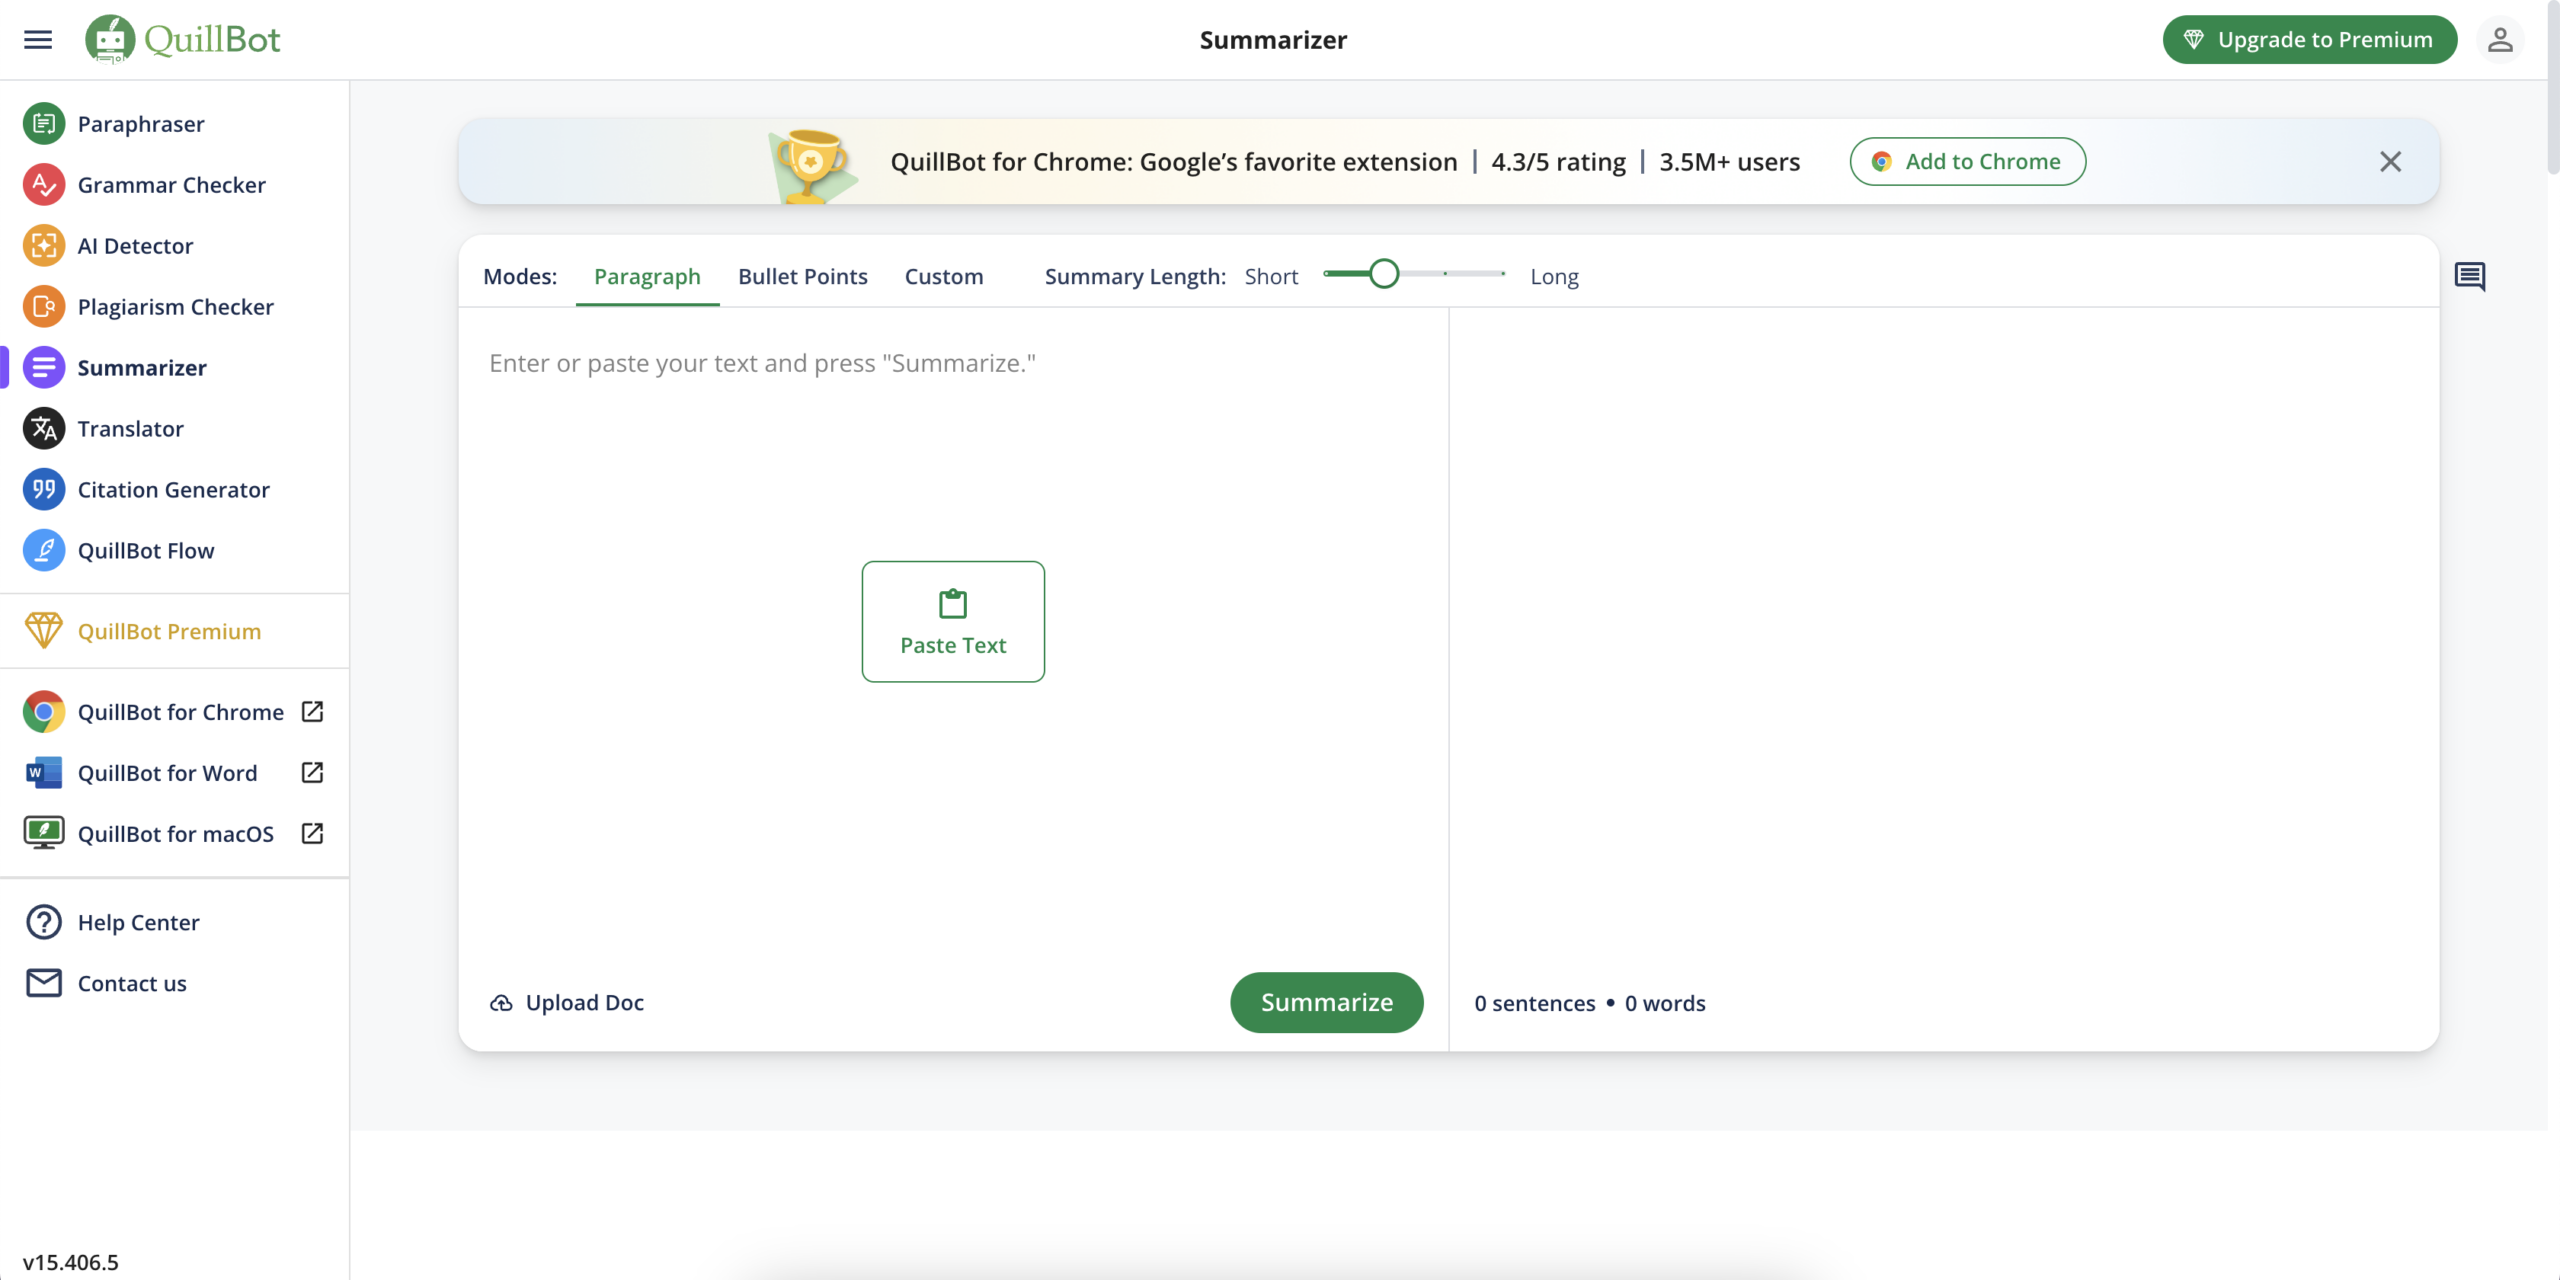Click the Grammar Checker sidebar icon
This screenshot has height=1280, width=2560.
pyautogui.click(x=44, y=185)
